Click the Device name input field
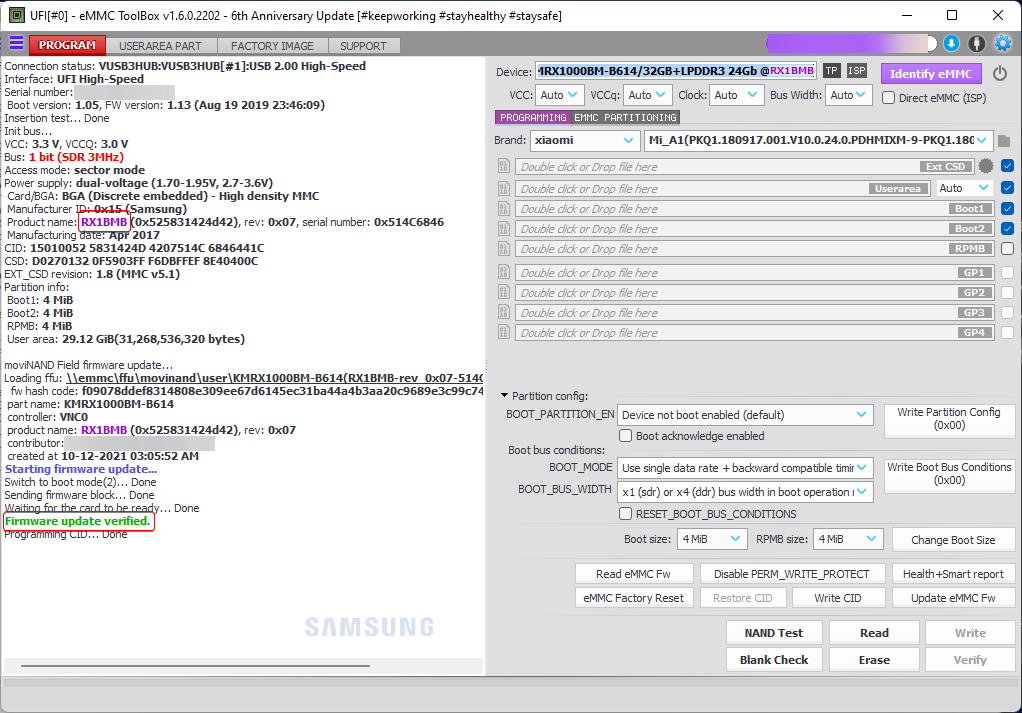Viewport: 1022px width, 713px height. click(675, 70)
